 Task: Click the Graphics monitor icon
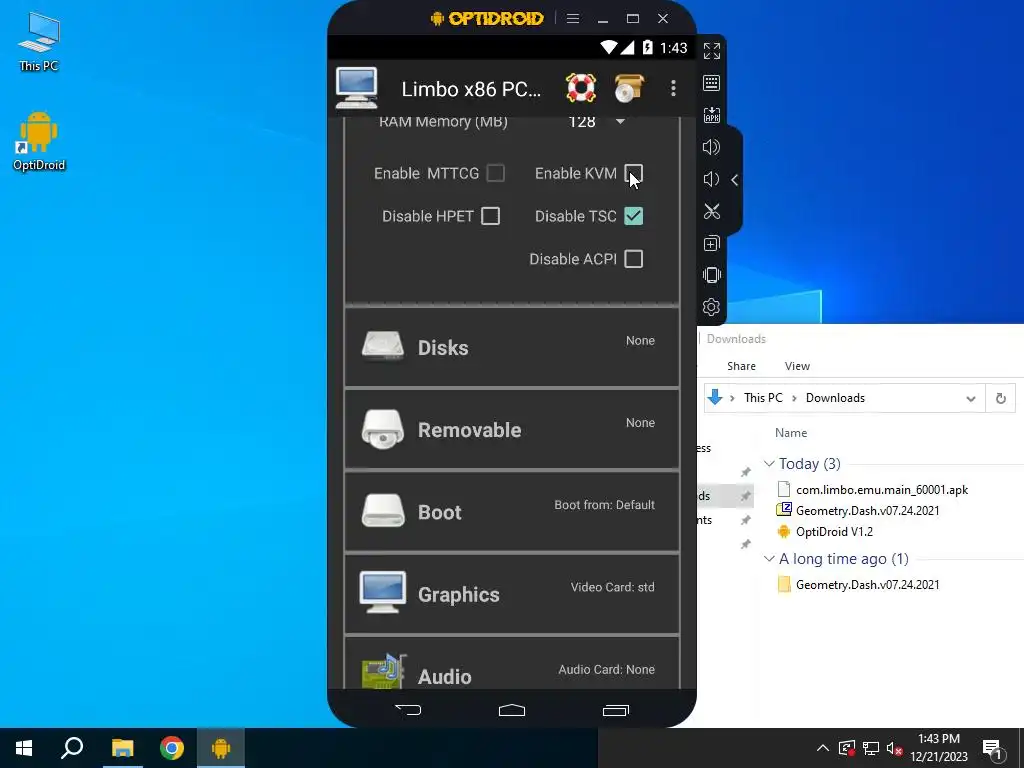coord(383,592)
